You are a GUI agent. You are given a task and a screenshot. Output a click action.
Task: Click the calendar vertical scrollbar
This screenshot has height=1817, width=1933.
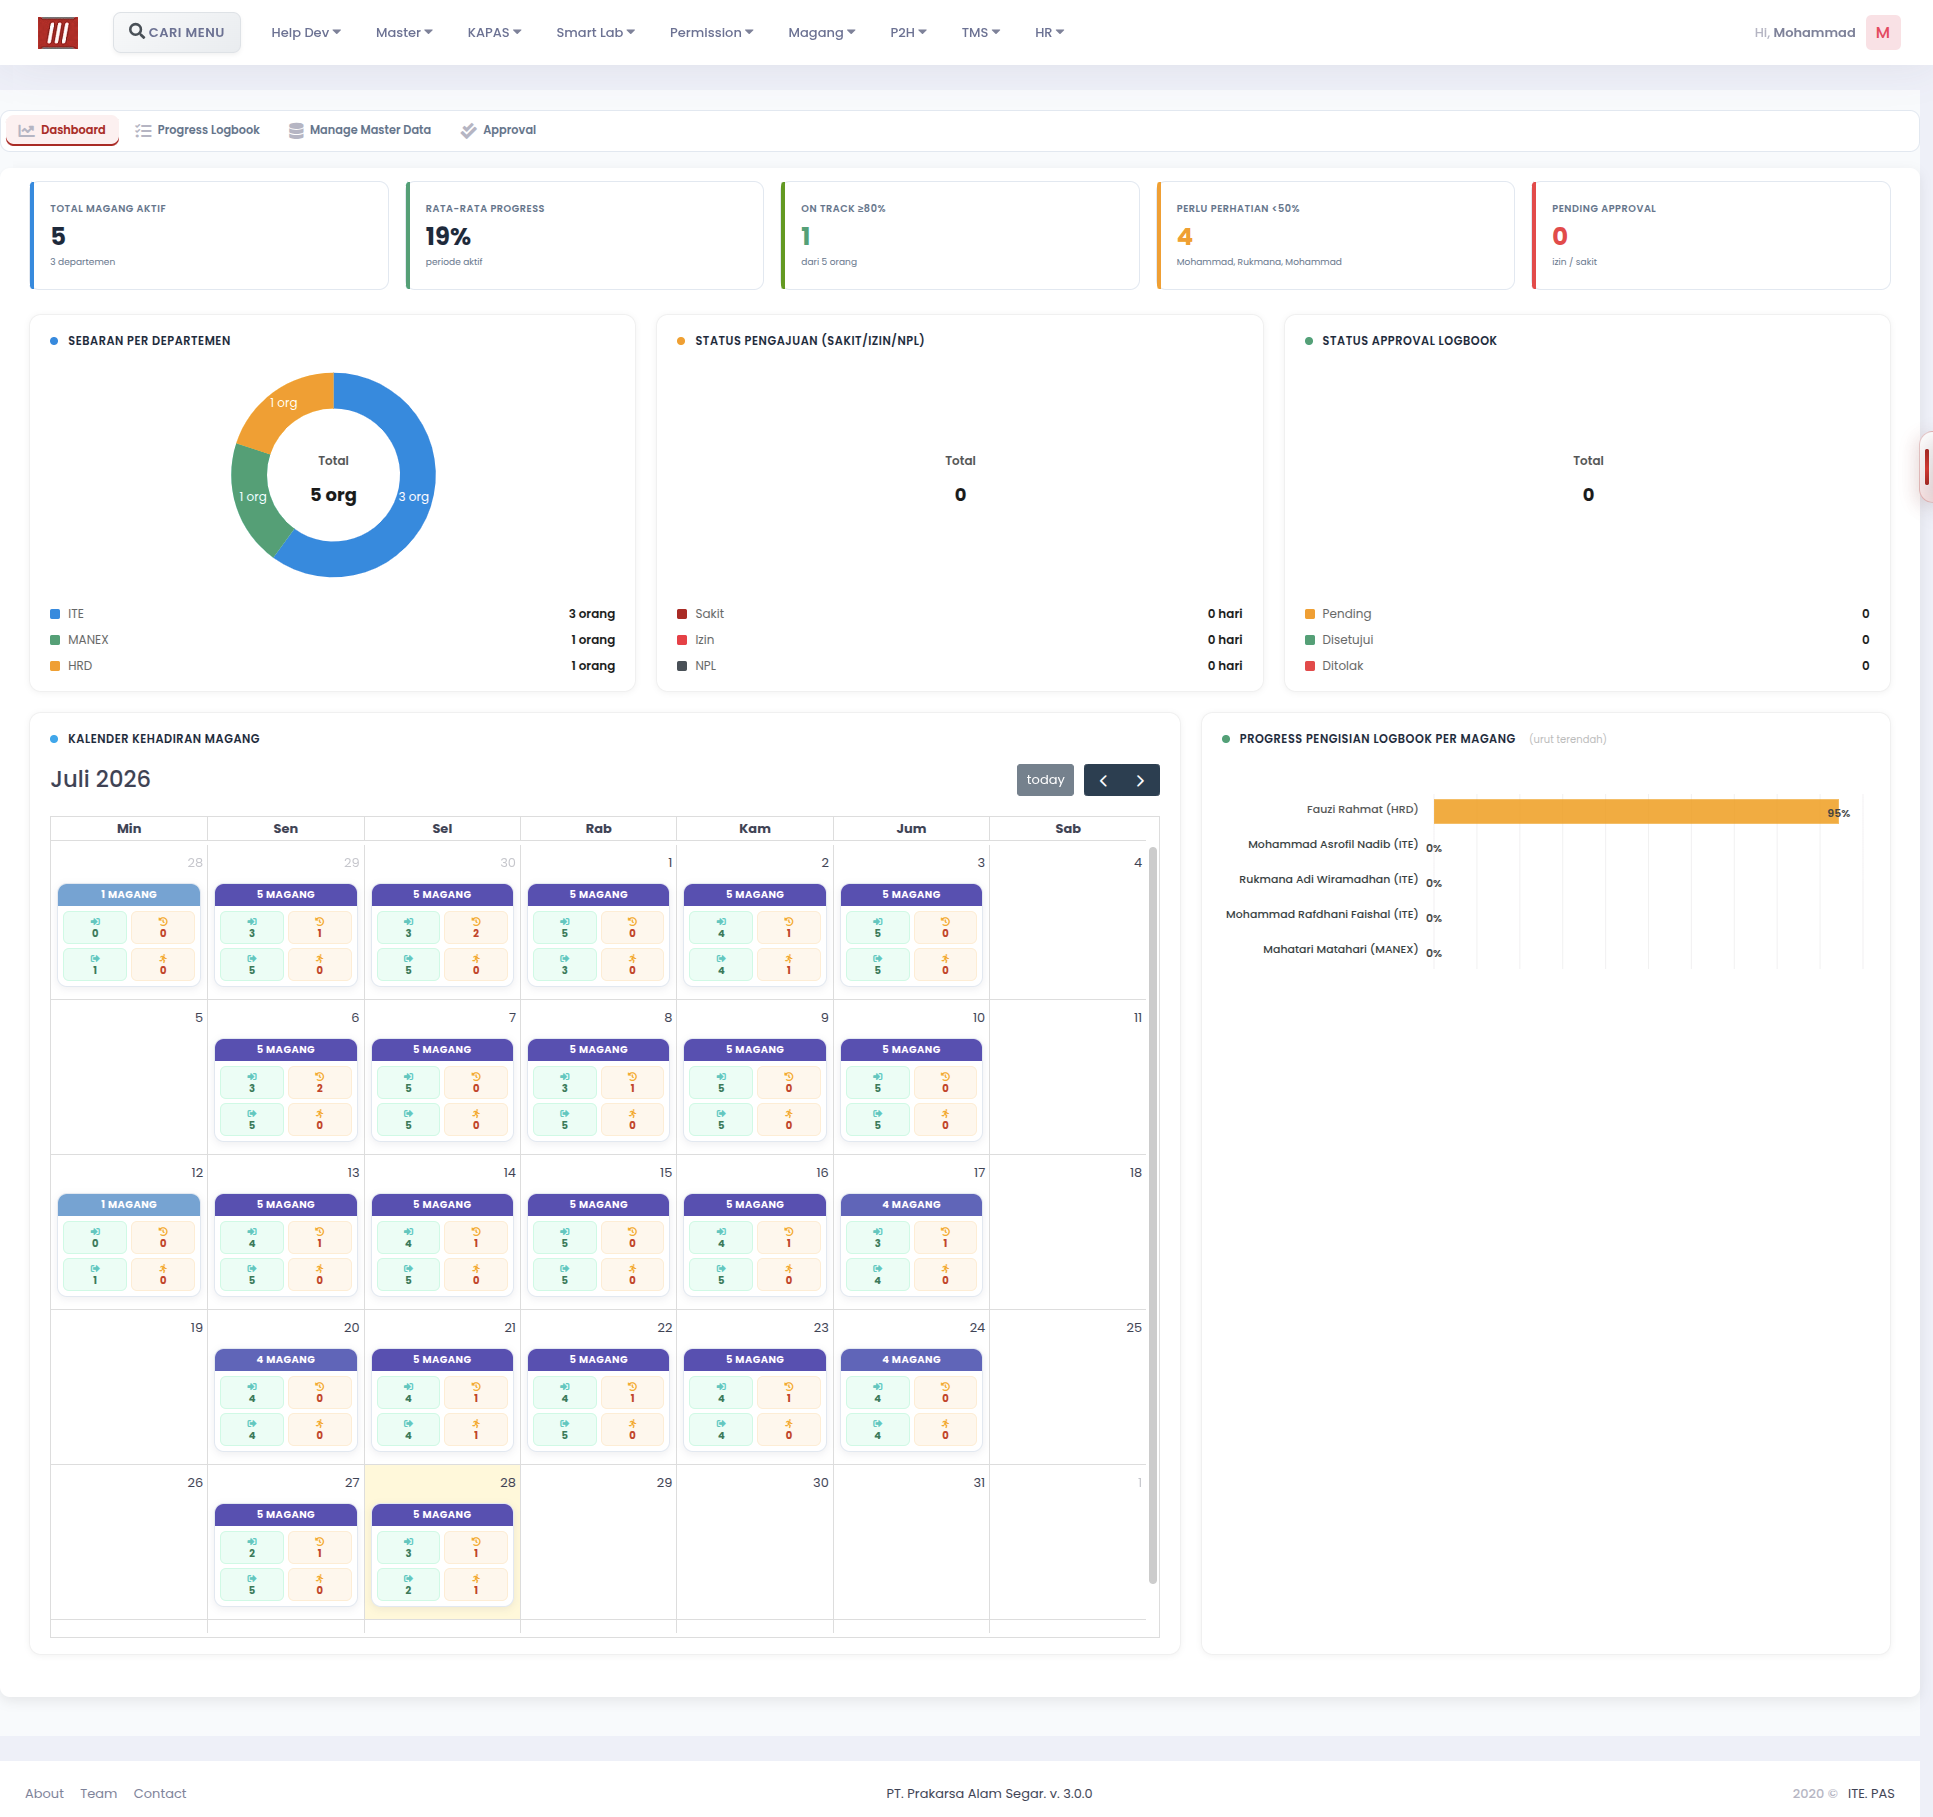(x=1153, y=1215)
